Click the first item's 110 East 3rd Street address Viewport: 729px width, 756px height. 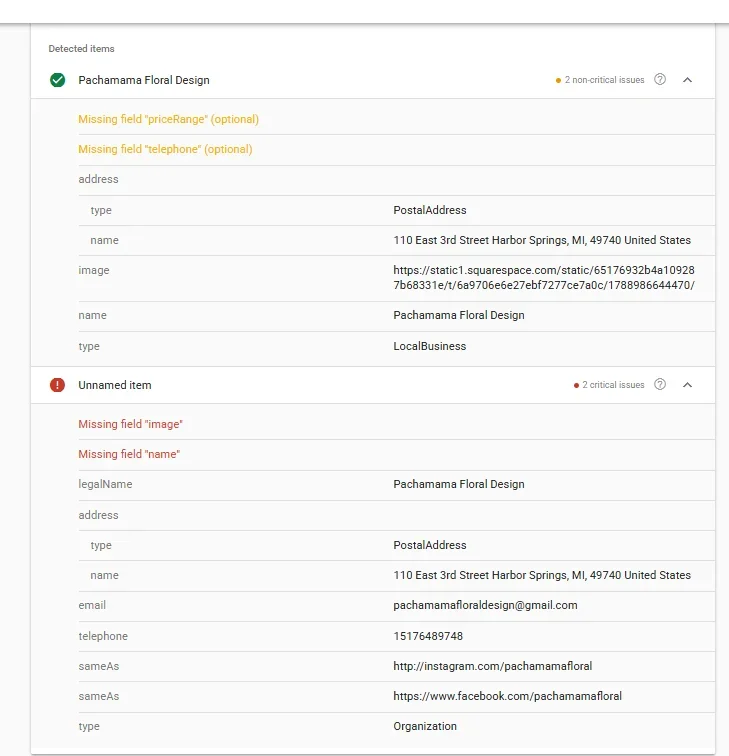pyautogui.click(x=542, y=240)
